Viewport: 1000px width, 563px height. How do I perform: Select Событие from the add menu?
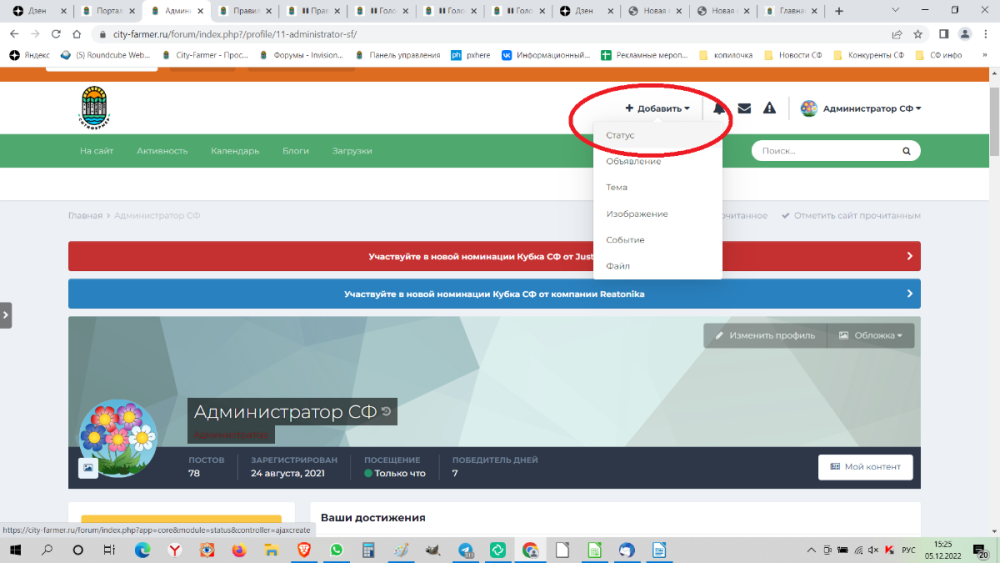coord(625,240)
